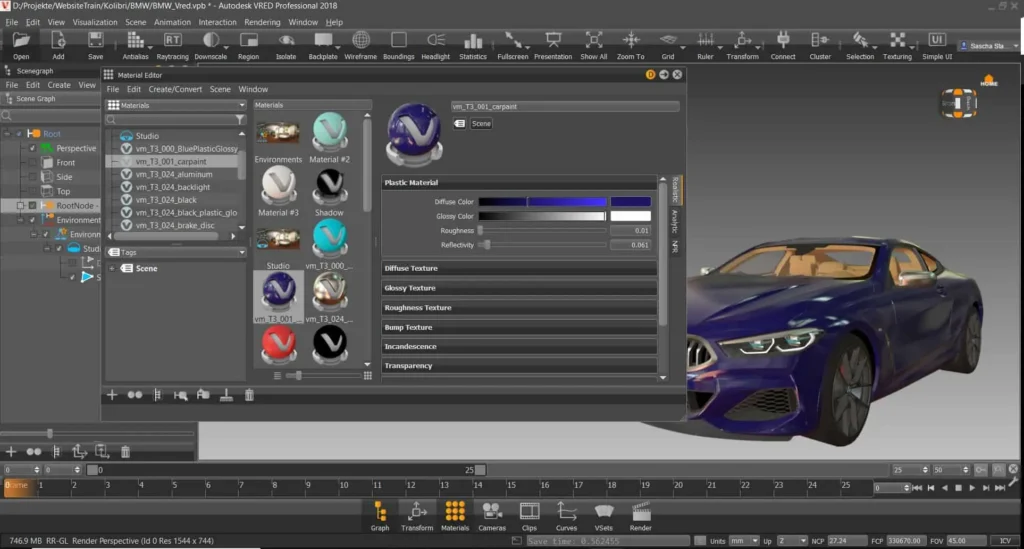The image size is (1024, 549).
Task: Toggle Root node visibility checkbox
Action: click(19, 134)
